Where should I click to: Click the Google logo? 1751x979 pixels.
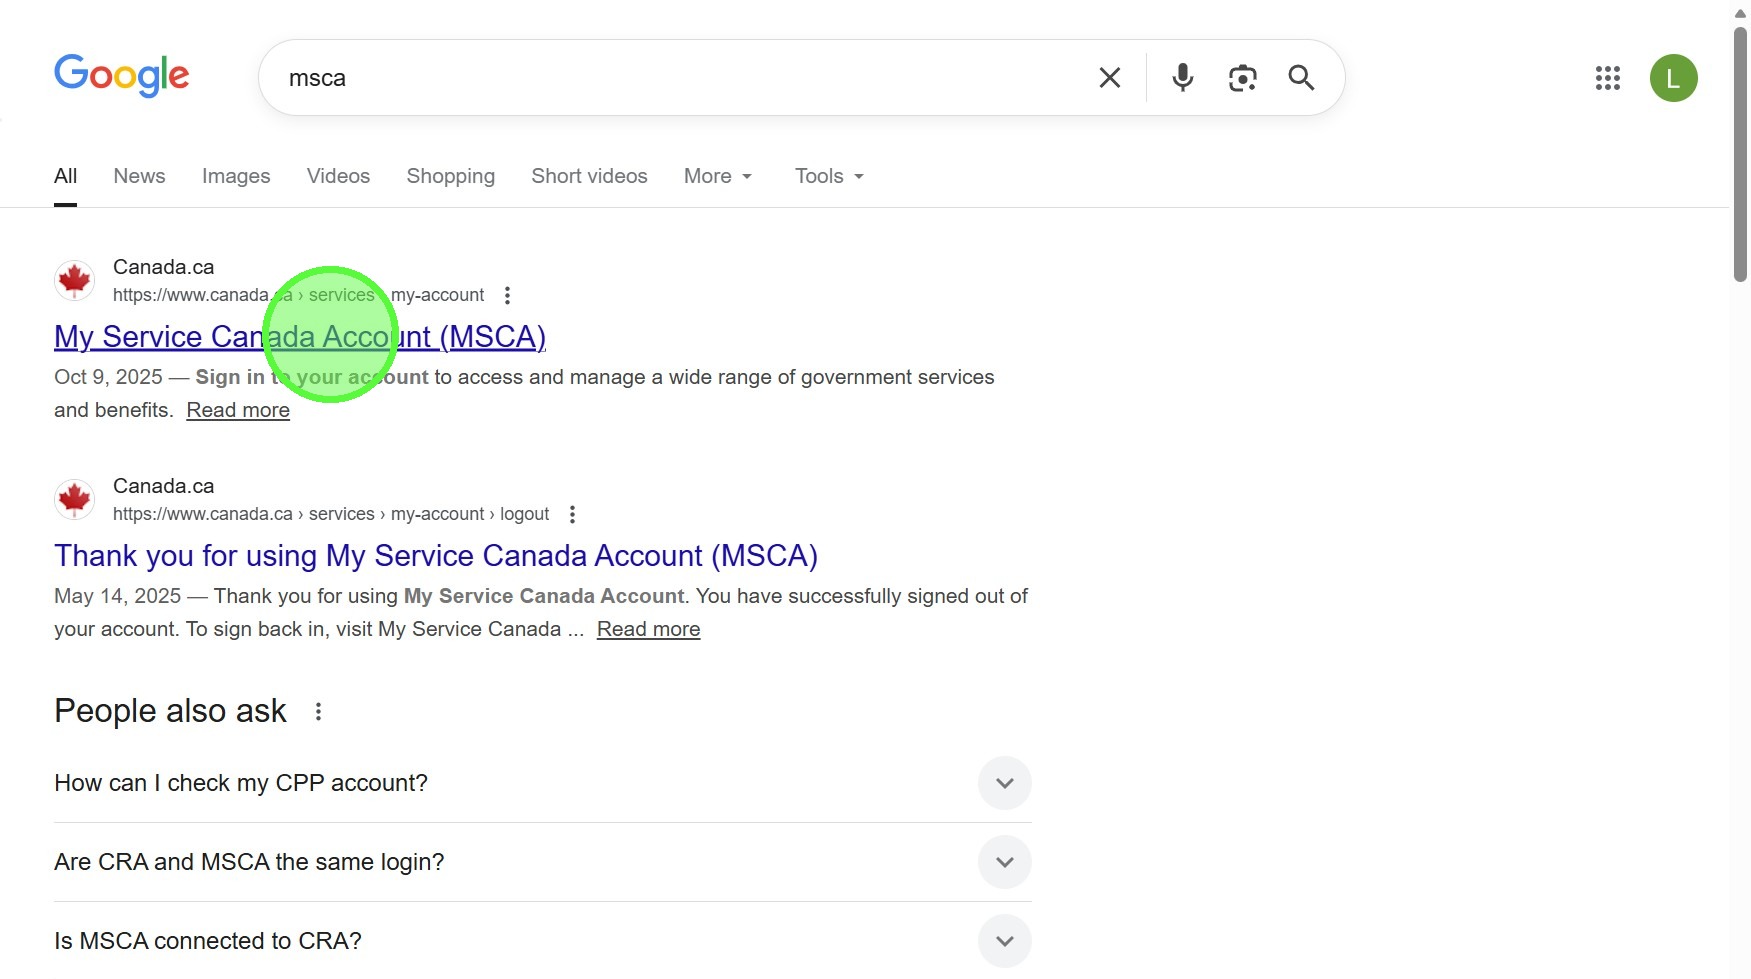point(121,76)
